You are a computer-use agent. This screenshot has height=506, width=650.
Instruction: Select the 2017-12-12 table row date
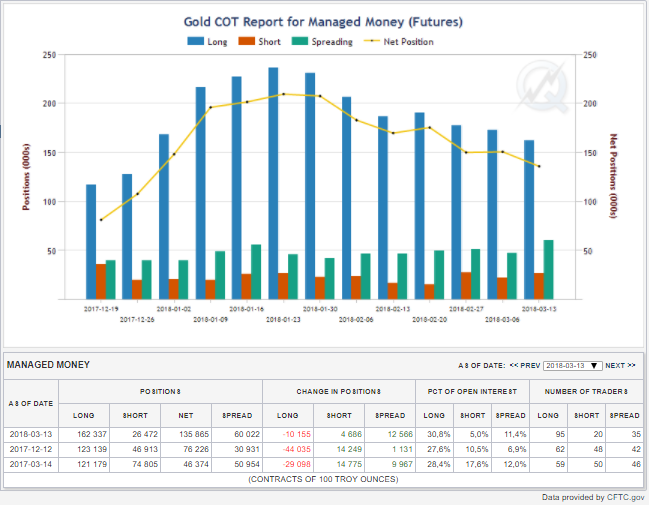pos(31,450)
